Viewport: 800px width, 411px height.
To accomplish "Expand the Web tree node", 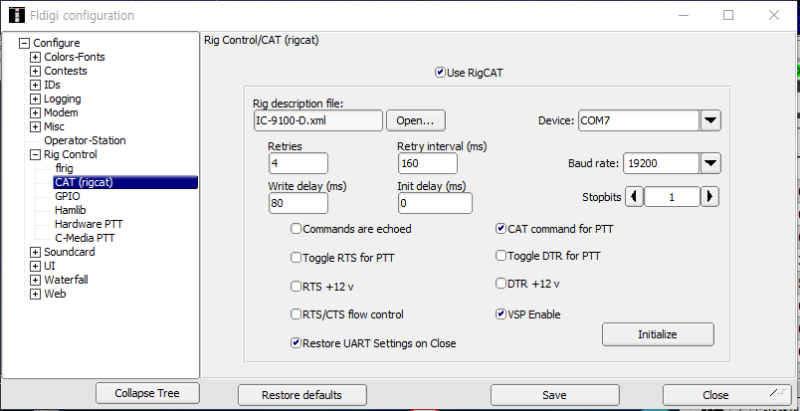I will [35, 294].
